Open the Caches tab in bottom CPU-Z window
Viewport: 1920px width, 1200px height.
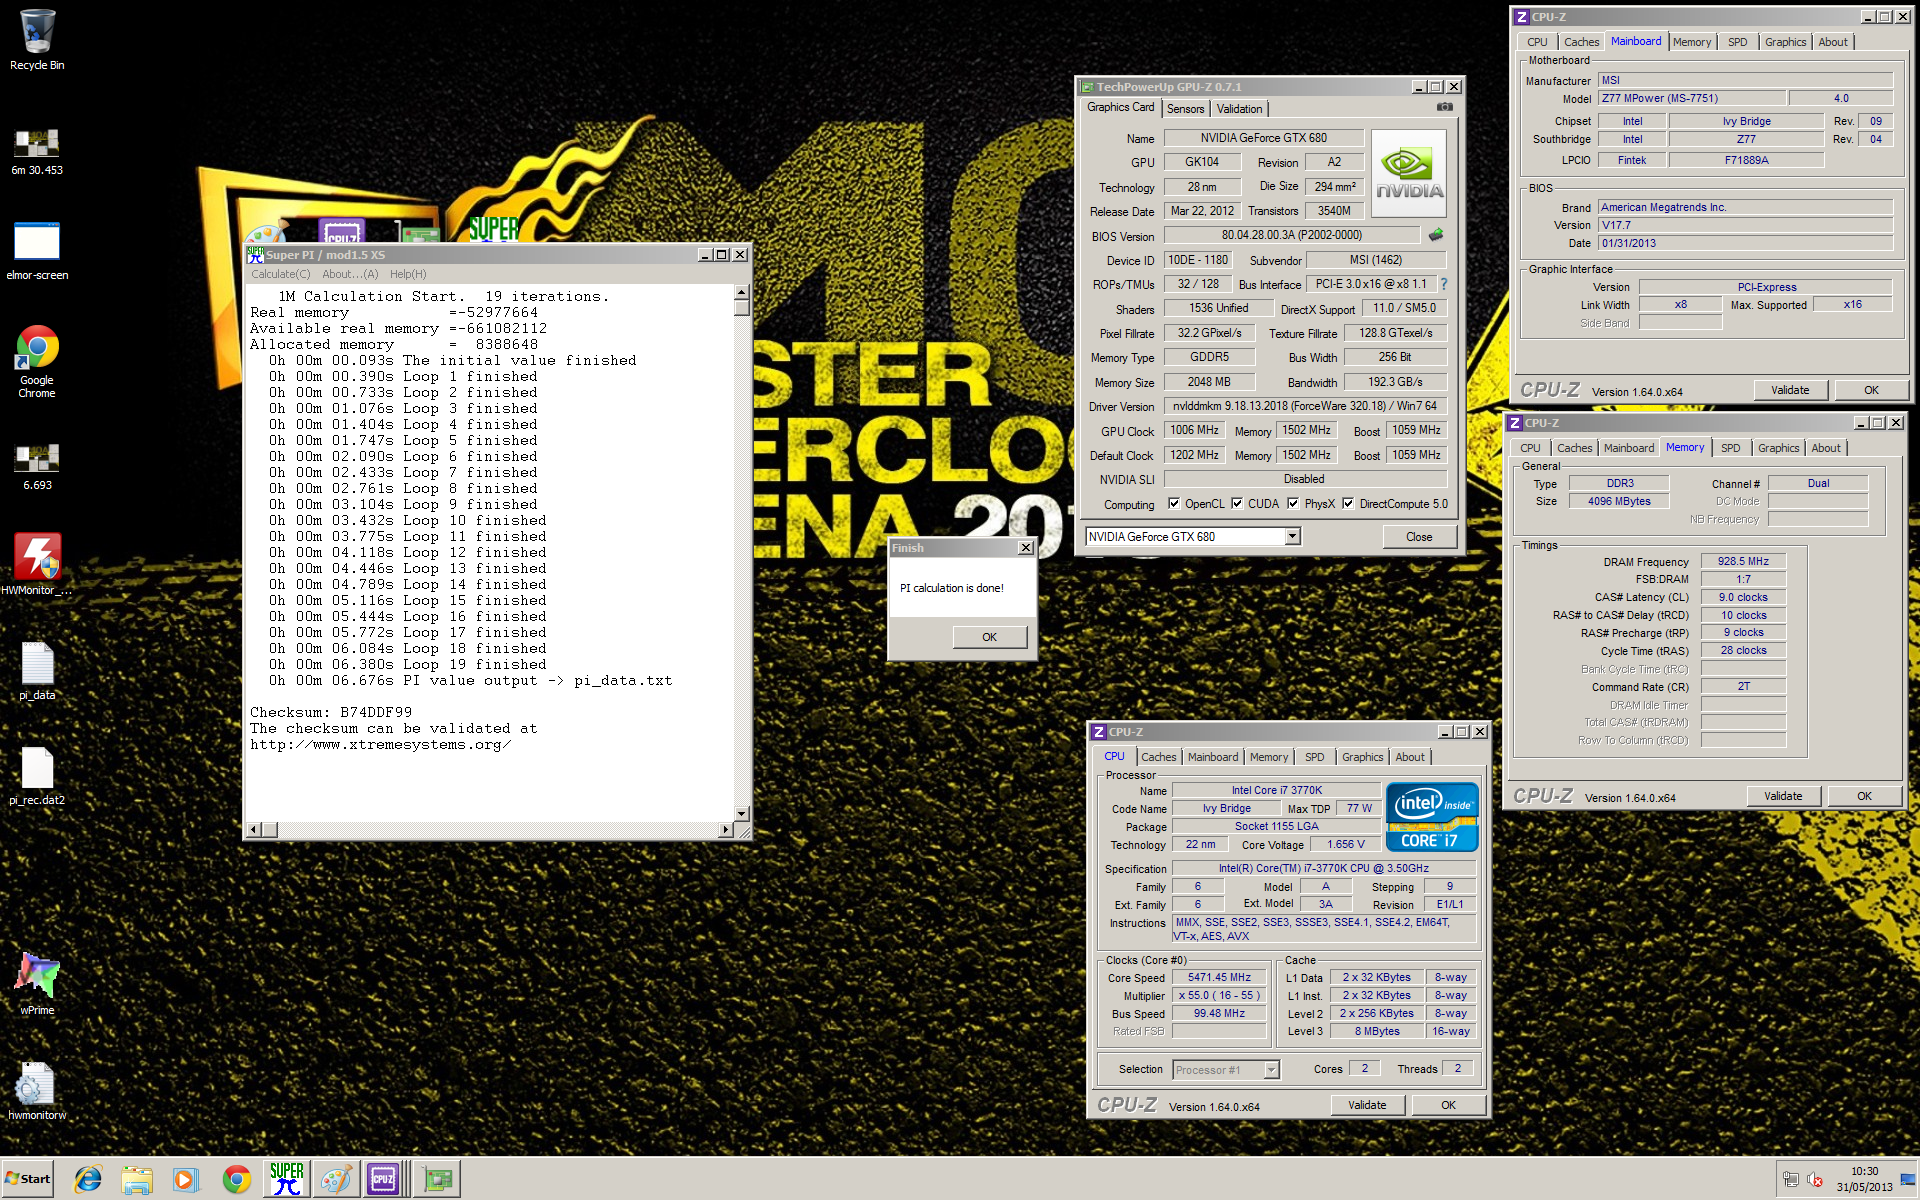tap(1159, 757)
